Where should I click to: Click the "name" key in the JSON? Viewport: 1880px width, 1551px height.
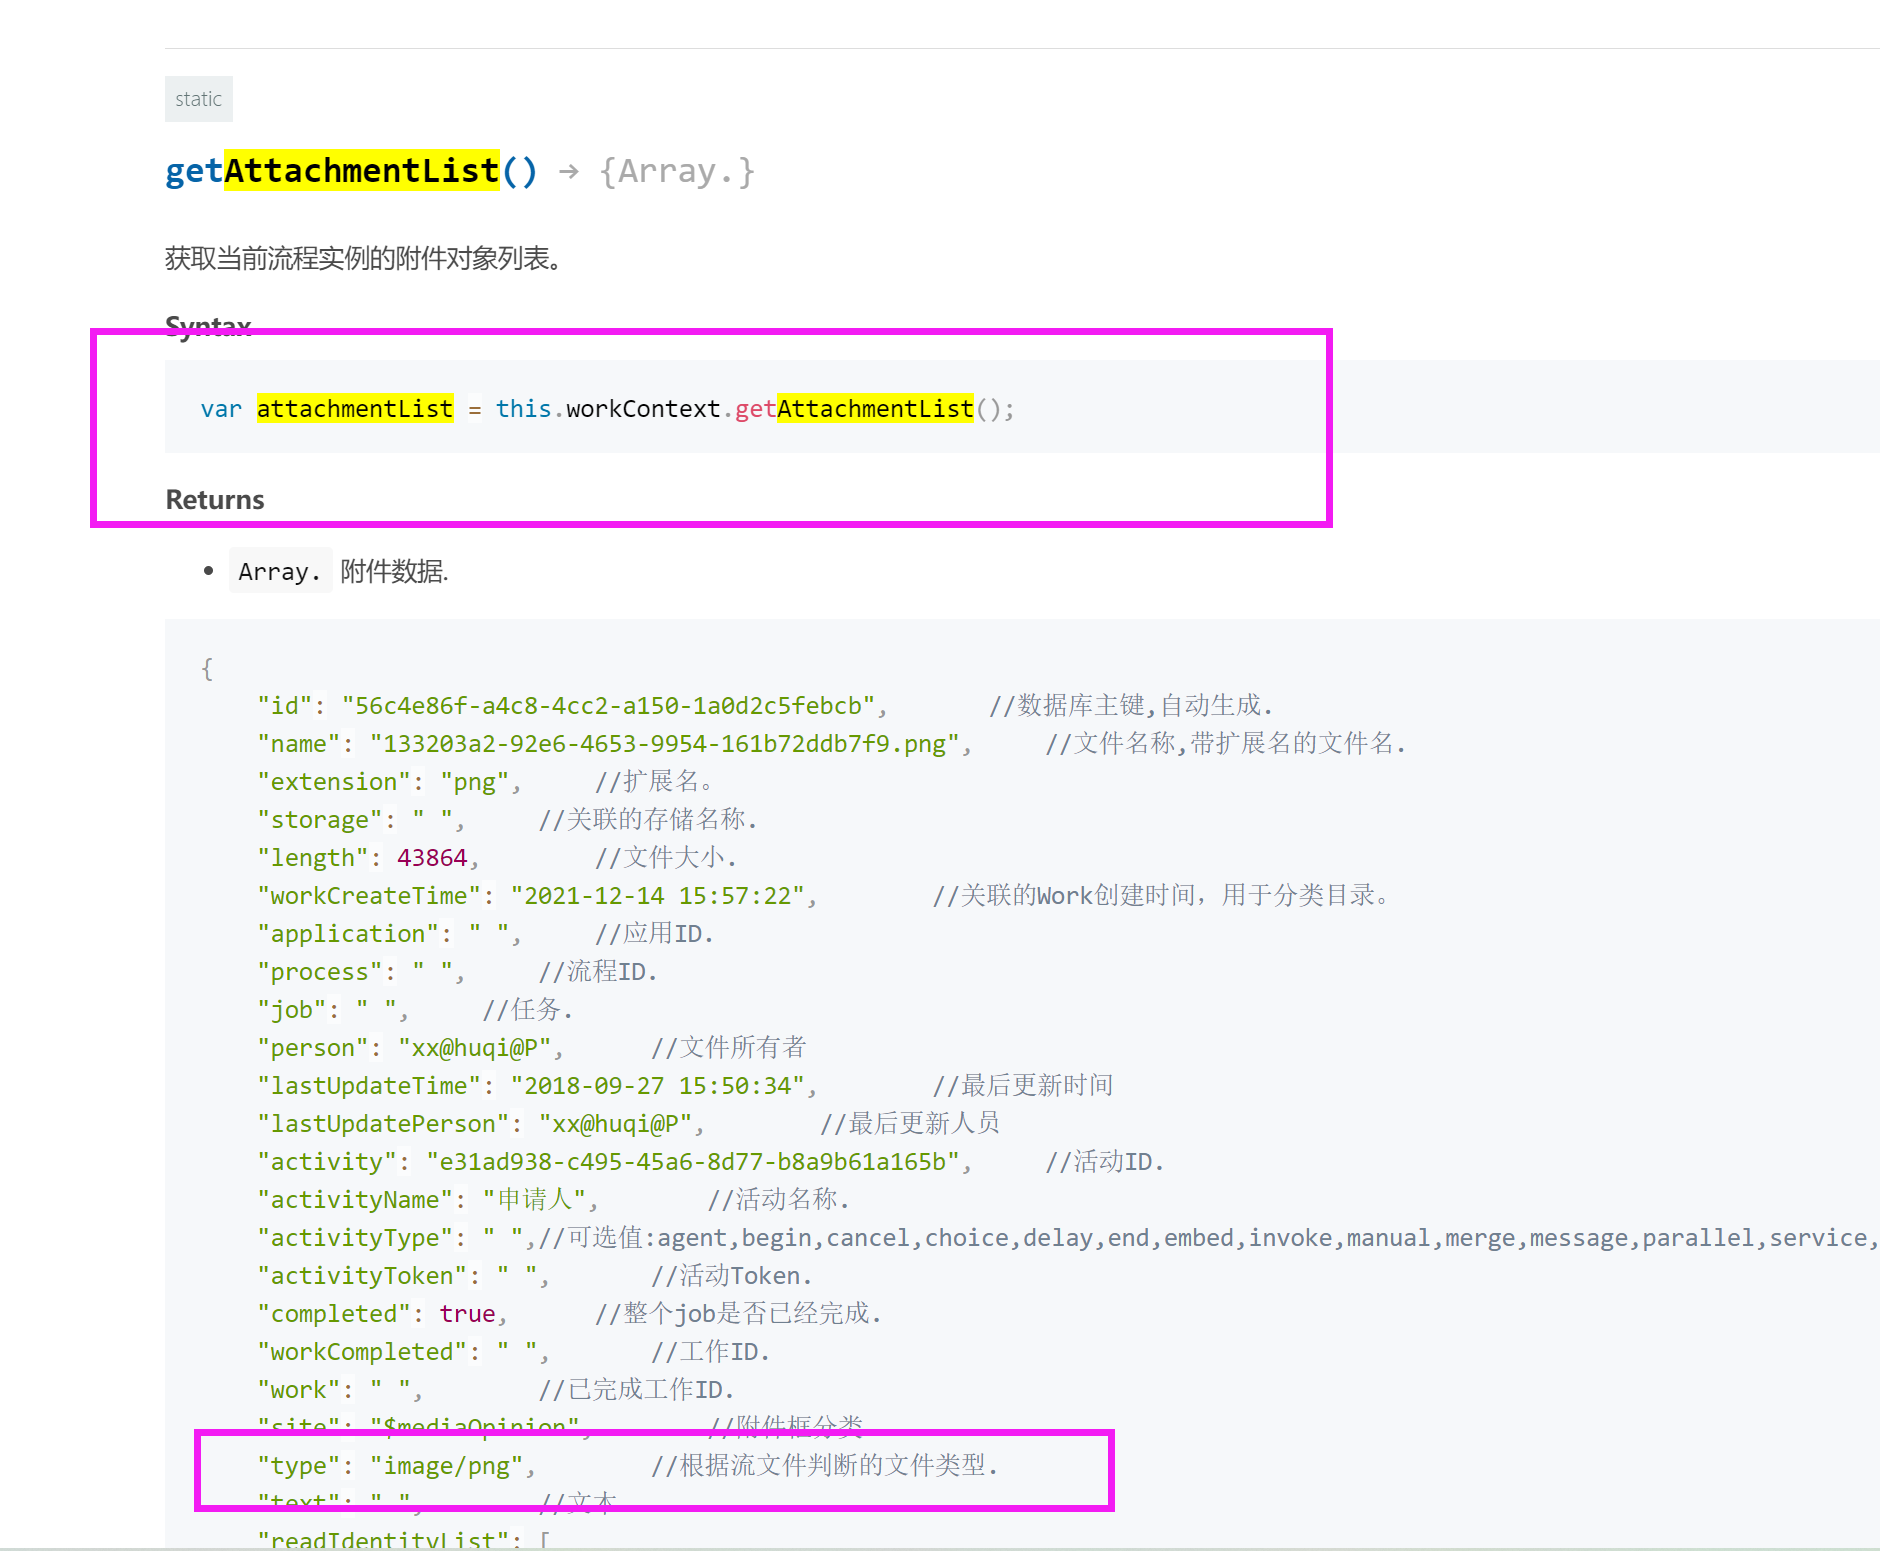point(299,744)
